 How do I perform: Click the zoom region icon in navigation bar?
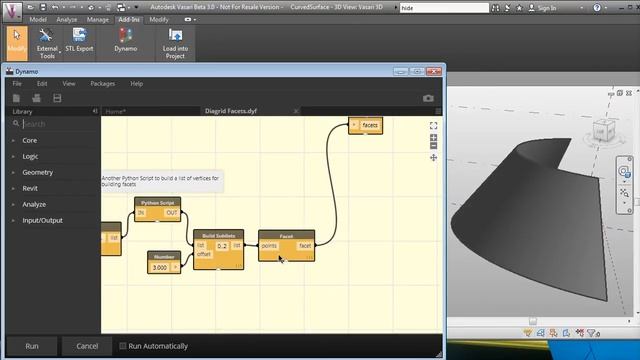[624, 192]
